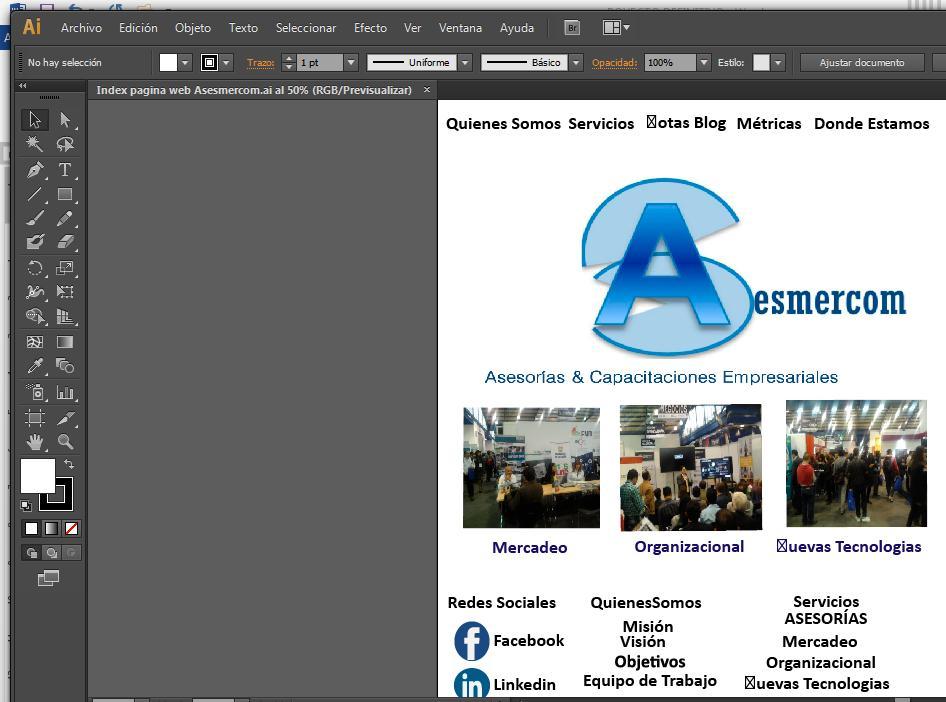Expand stroke weight dropdown next to 1 pt

click(351, 62)
